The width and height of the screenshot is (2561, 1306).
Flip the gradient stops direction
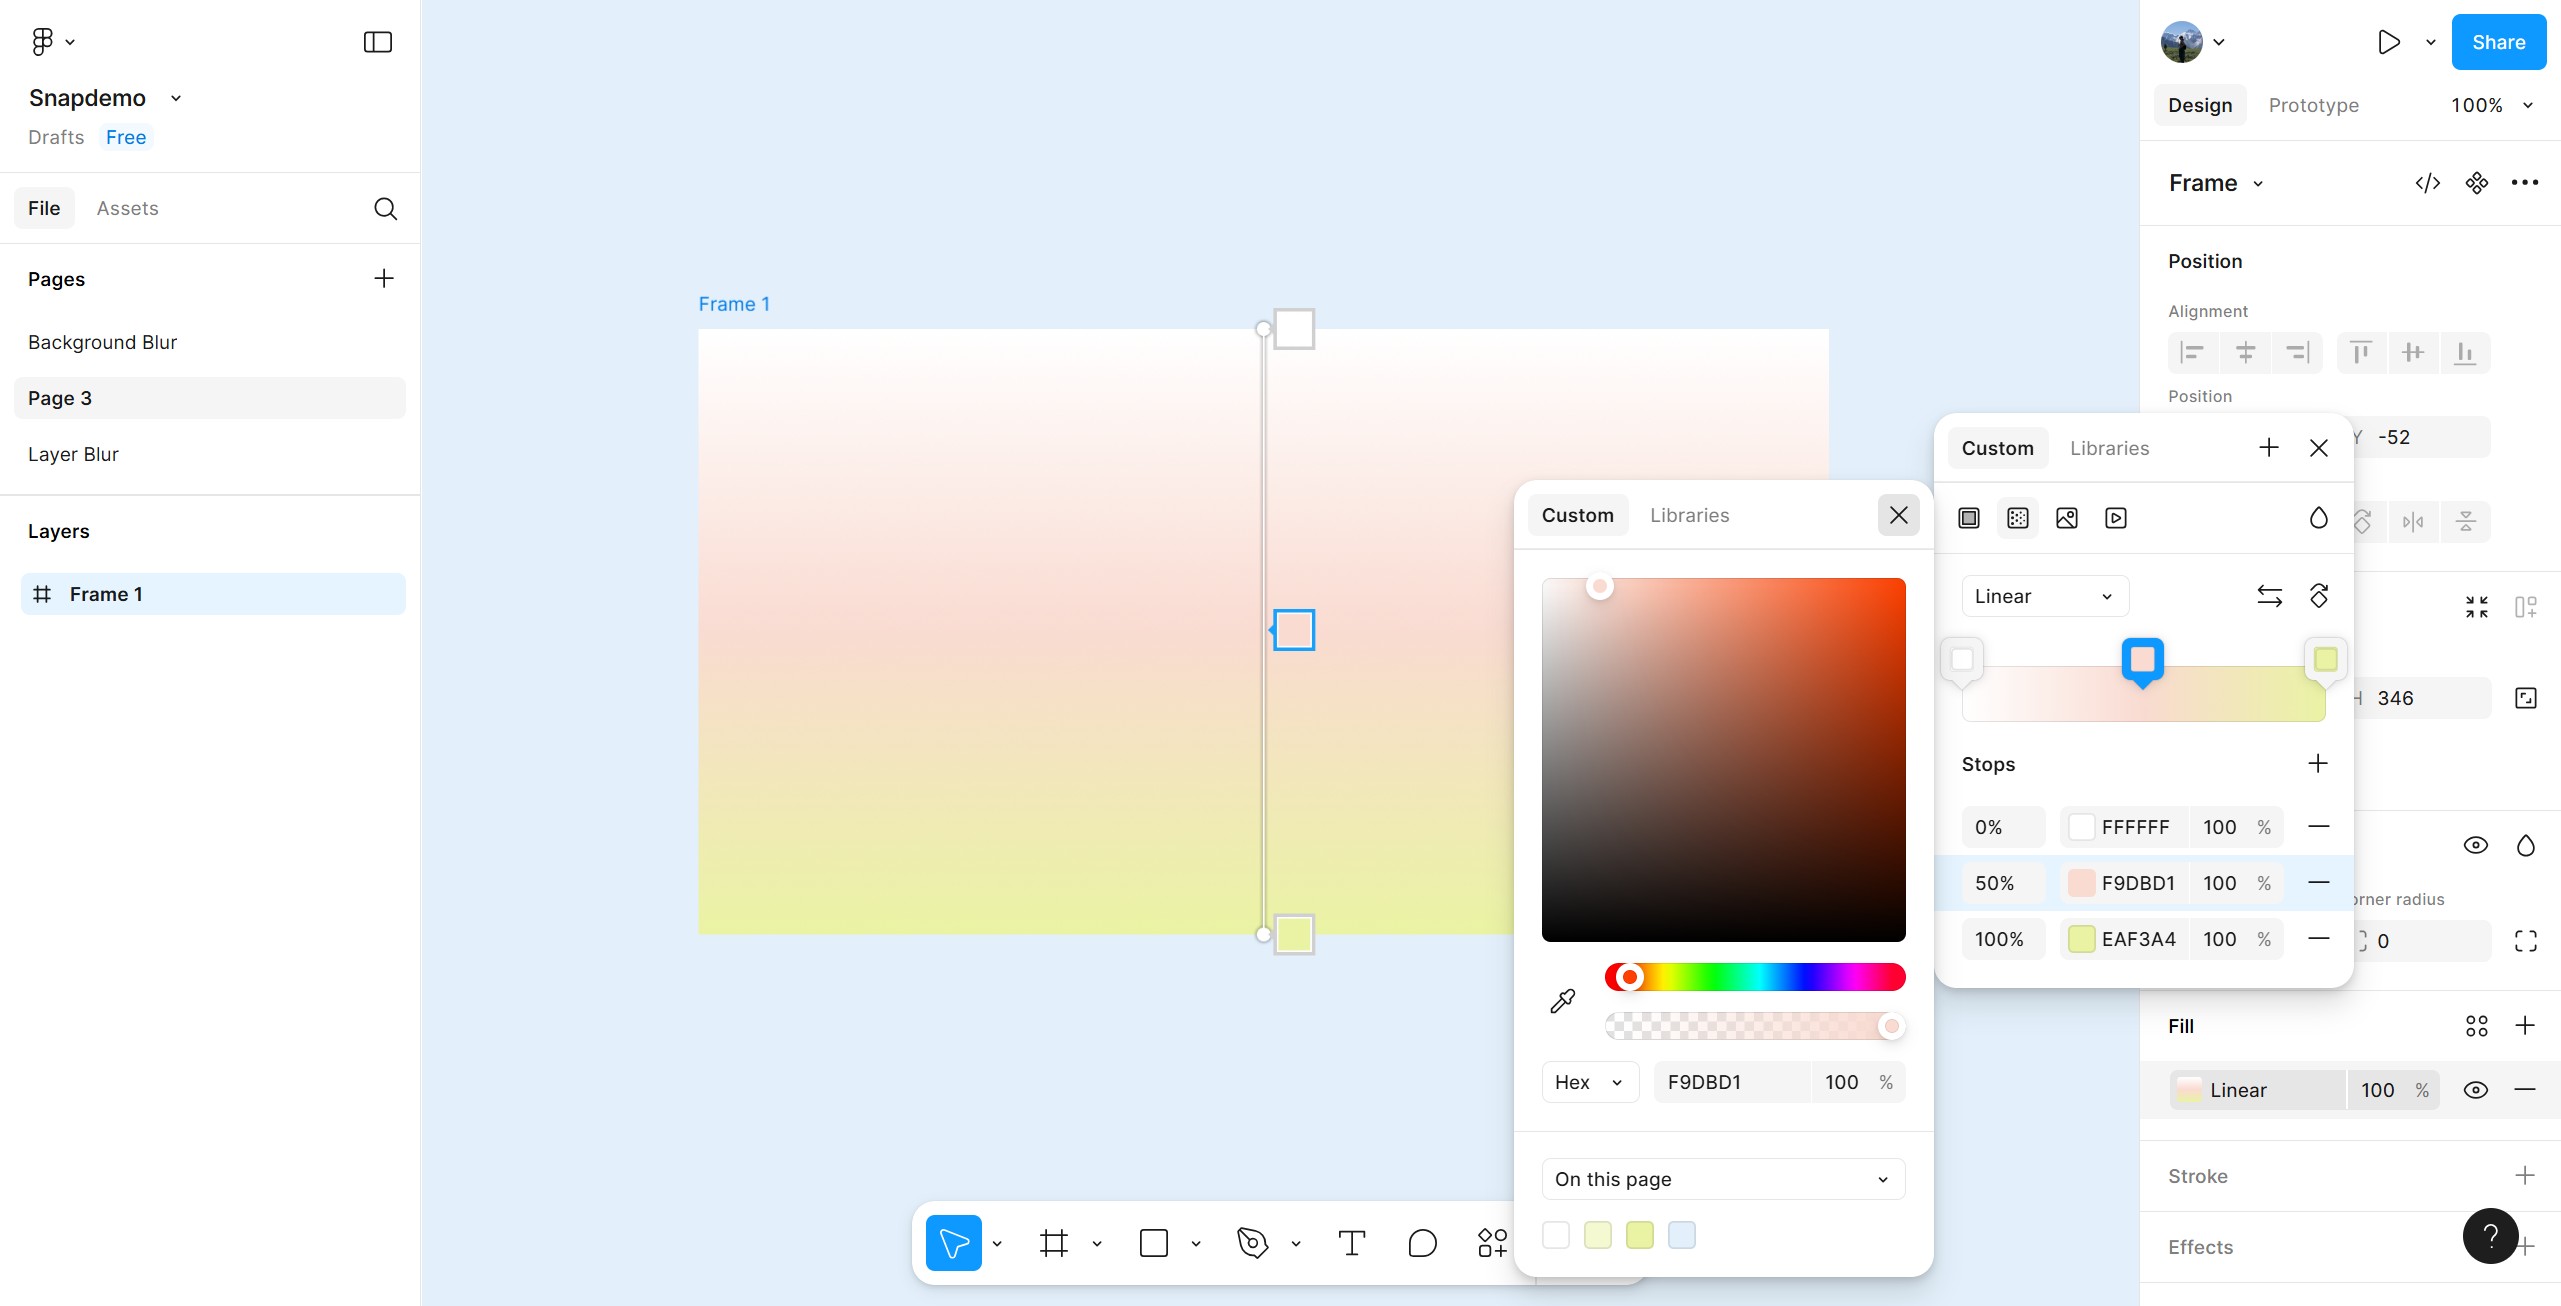[x=2269, y=596]
